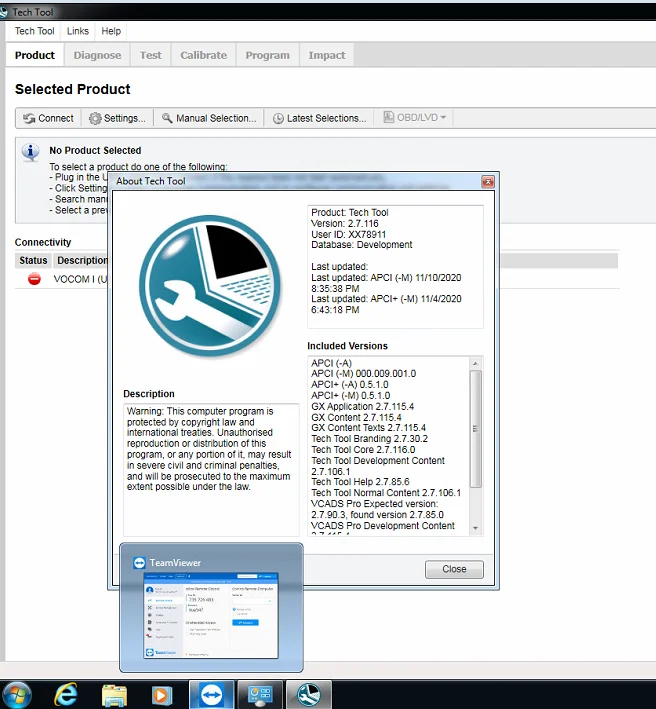Click the Included Versions scrollbar thumb
Screen dimensions: 656x709
click(x=475, y=429)
